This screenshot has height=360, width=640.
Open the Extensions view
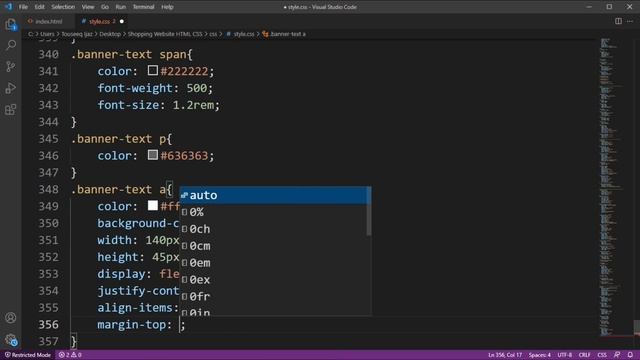[11, 109]
